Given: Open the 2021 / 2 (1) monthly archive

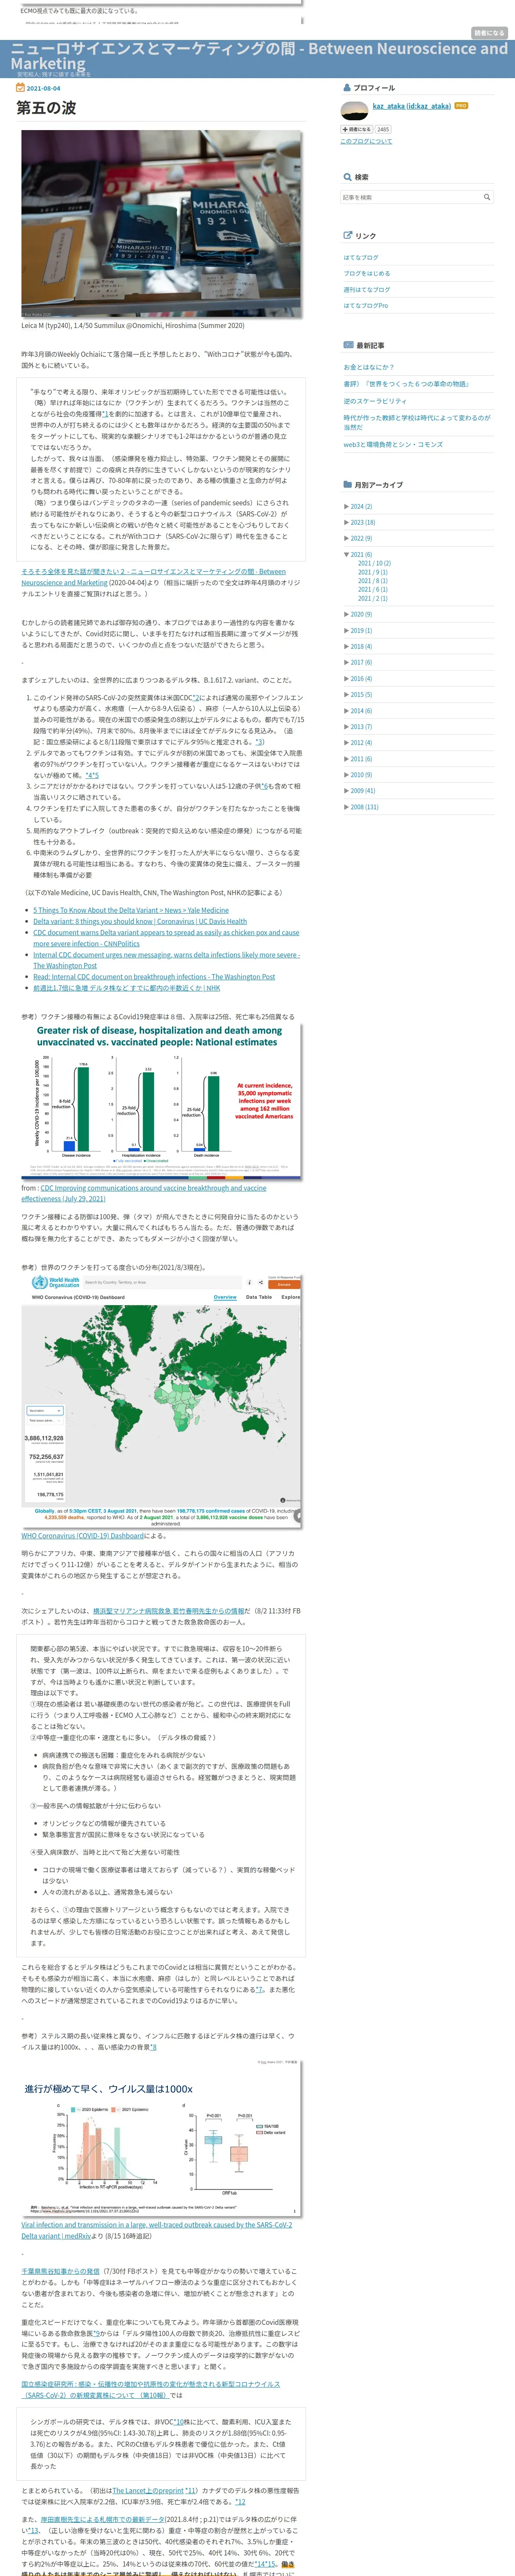Looking at the screenshot, I should click(373, 598).
